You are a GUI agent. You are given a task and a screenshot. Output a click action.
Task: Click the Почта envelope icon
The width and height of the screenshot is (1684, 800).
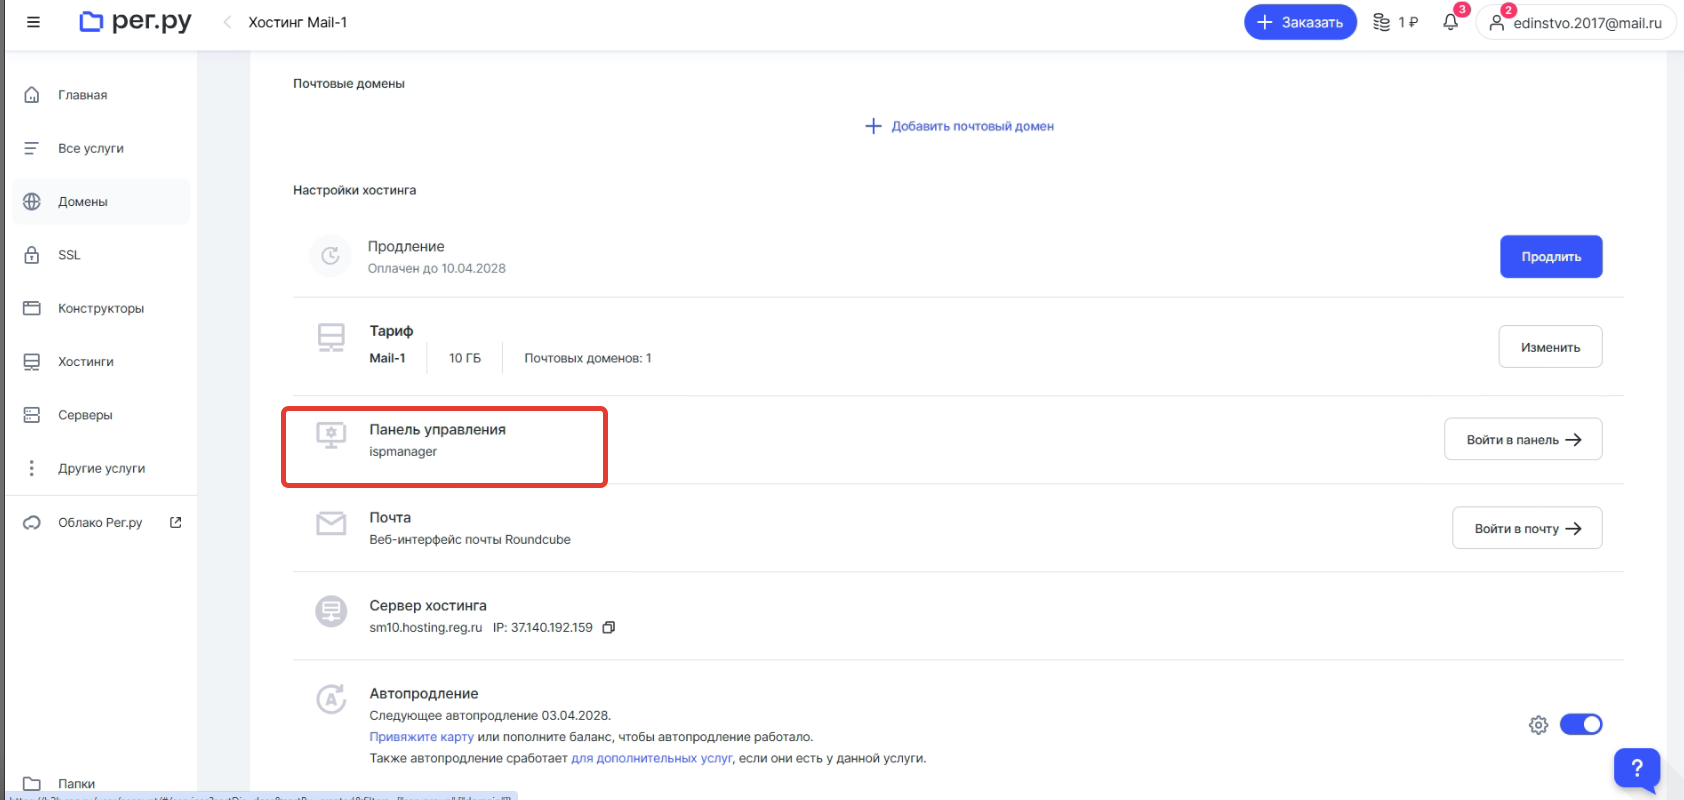tap(331, 523)
